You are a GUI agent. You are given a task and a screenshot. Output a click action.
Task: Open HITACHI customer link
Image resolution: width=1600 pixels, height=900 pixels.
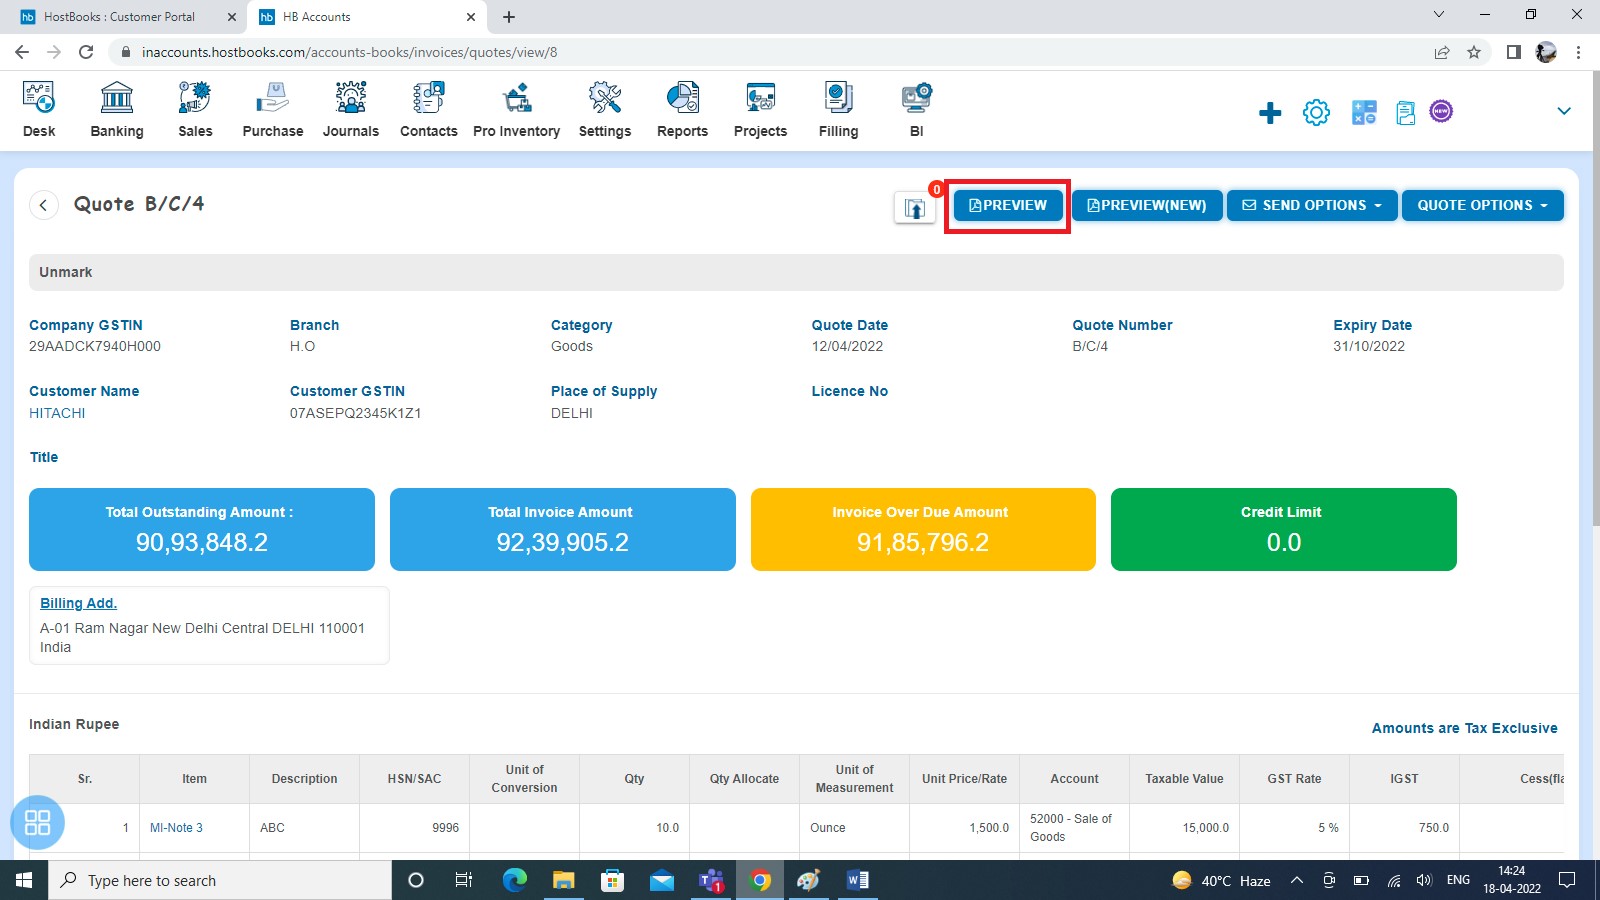57,413
